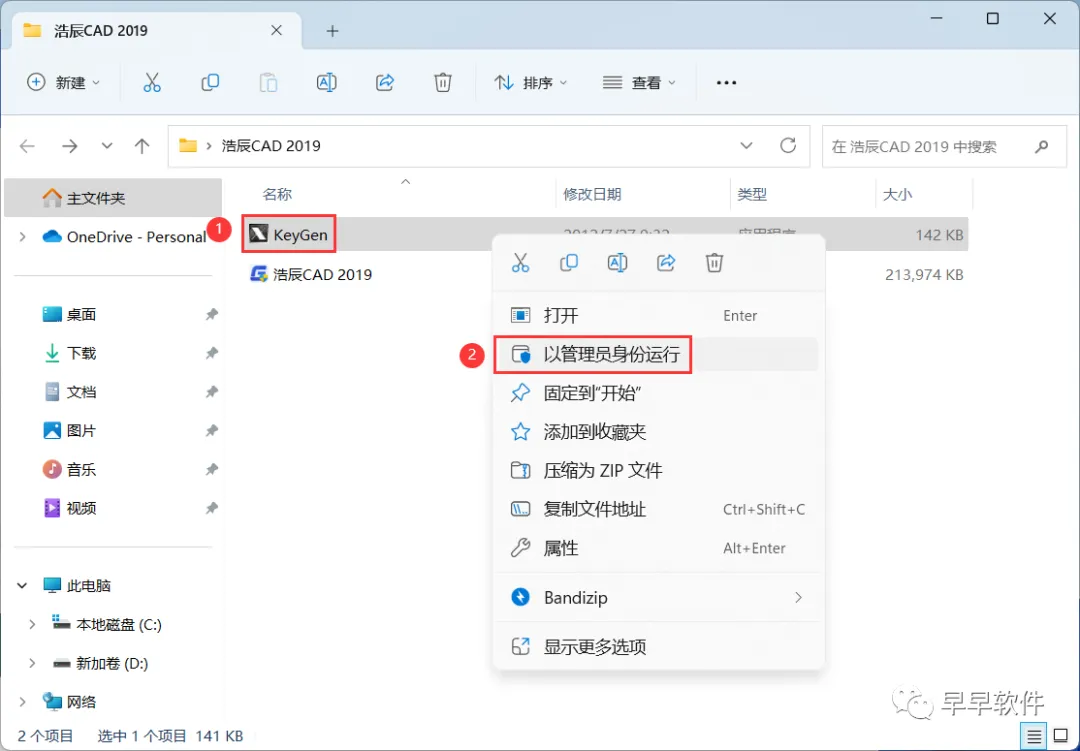Switch to details view in the status bar
The height and width of the screenshot is (751, 1080).
coord(1034,737)
